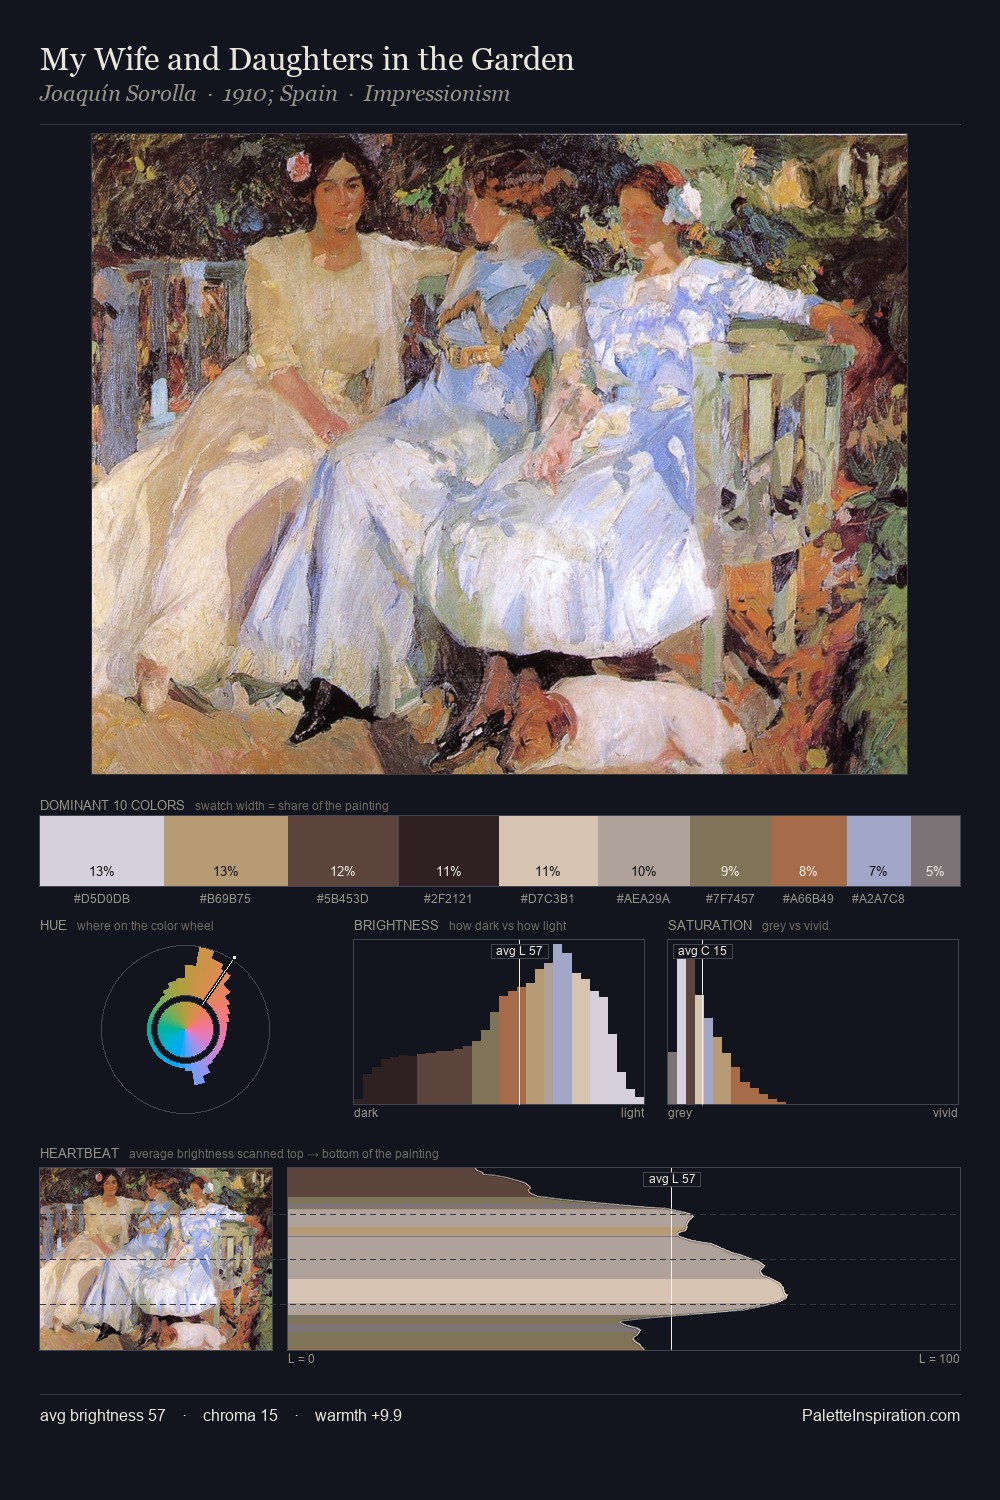
Task: Click the vivid axis label
Action: pos(945,1113)
